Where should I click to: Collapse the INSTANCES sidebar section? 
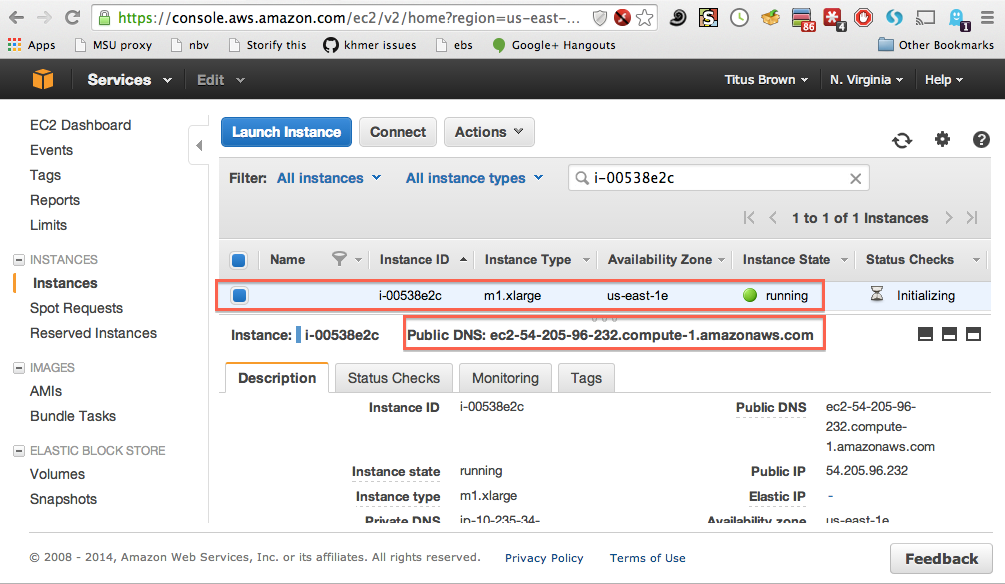tap(19, 260)
